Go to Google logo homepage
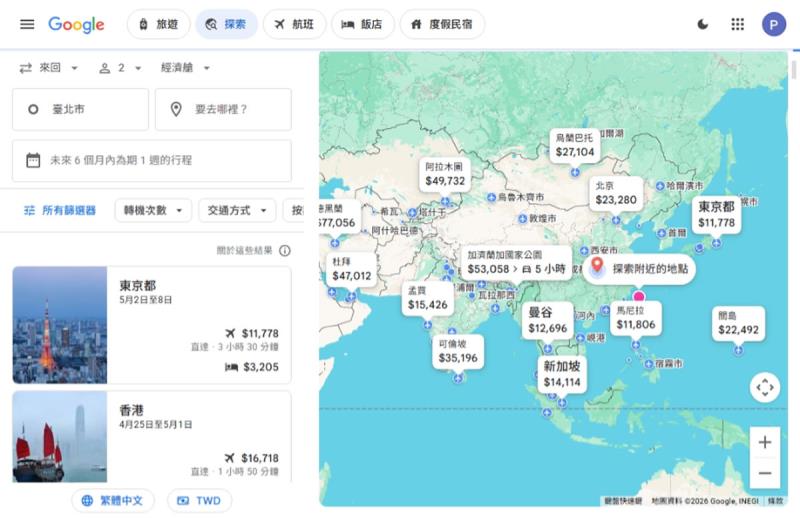This screenshot has width=800, height=518. pyautogui.click(x=77, y=24)
